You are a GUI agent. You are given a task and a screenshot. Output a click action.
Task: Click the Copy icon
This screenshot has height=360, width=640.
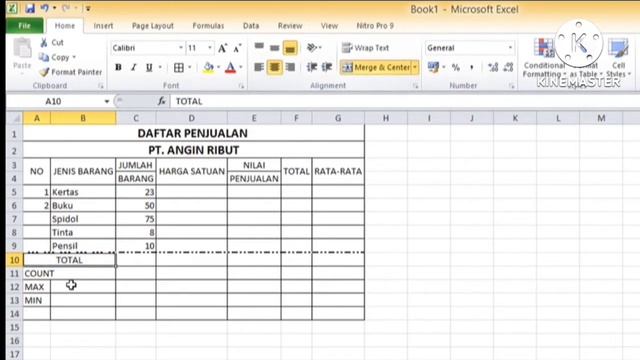coord(44,57)
